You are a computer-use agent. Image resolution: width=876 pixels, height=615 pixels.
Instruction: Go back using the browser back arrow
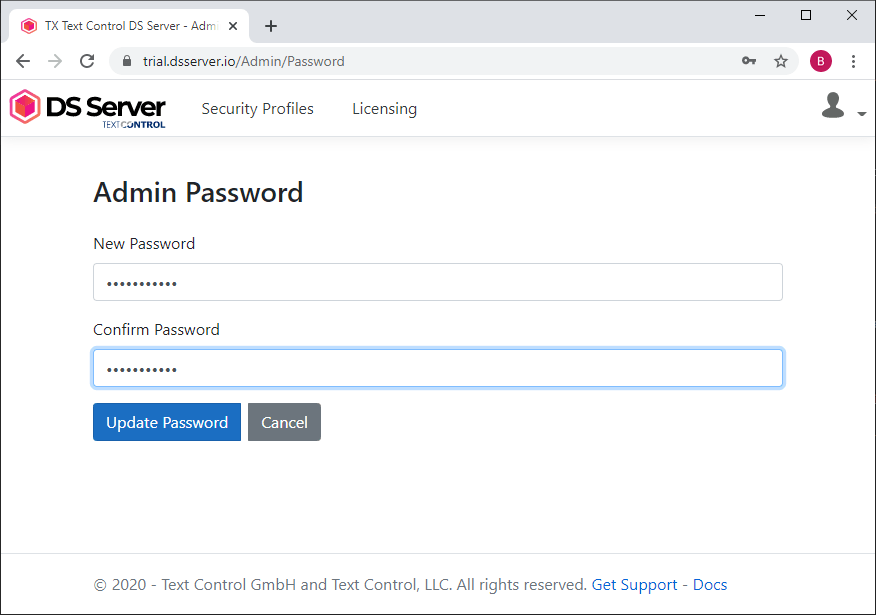(x=23, y=61)
